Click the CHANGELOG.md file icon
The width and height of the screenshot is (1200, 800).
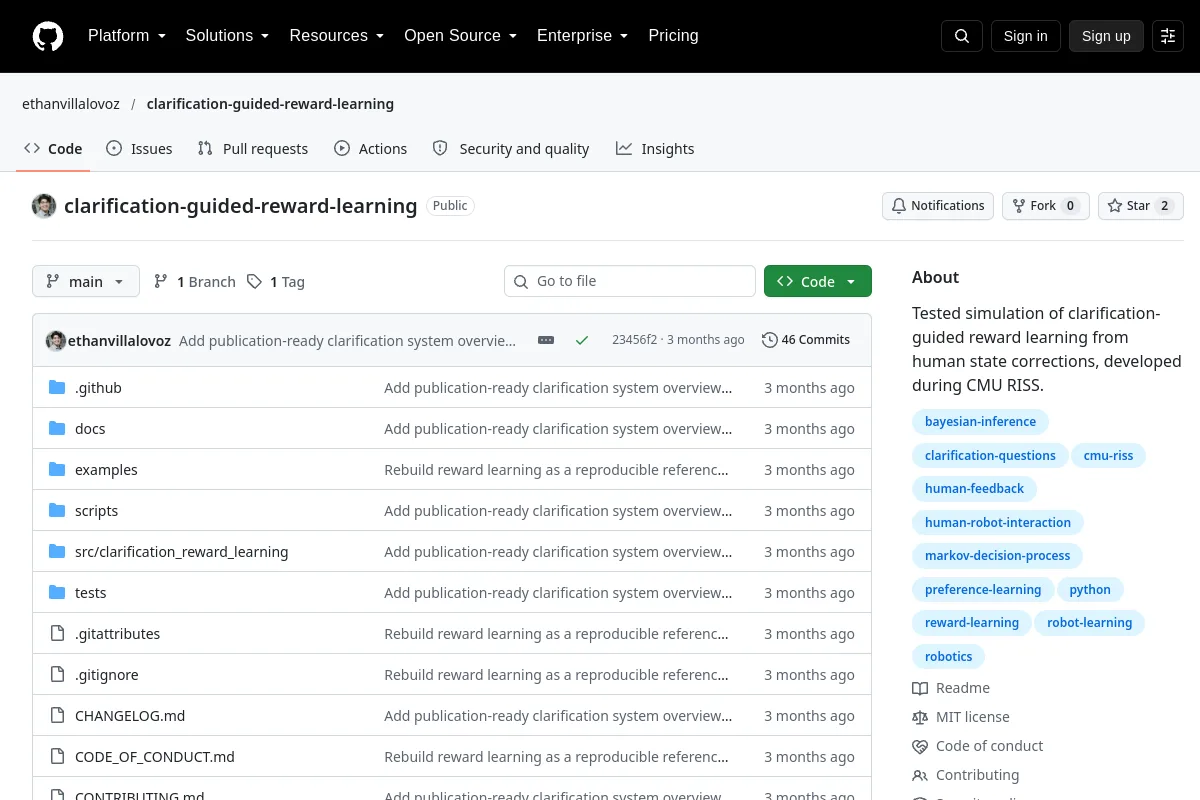[x=57, y=716]
